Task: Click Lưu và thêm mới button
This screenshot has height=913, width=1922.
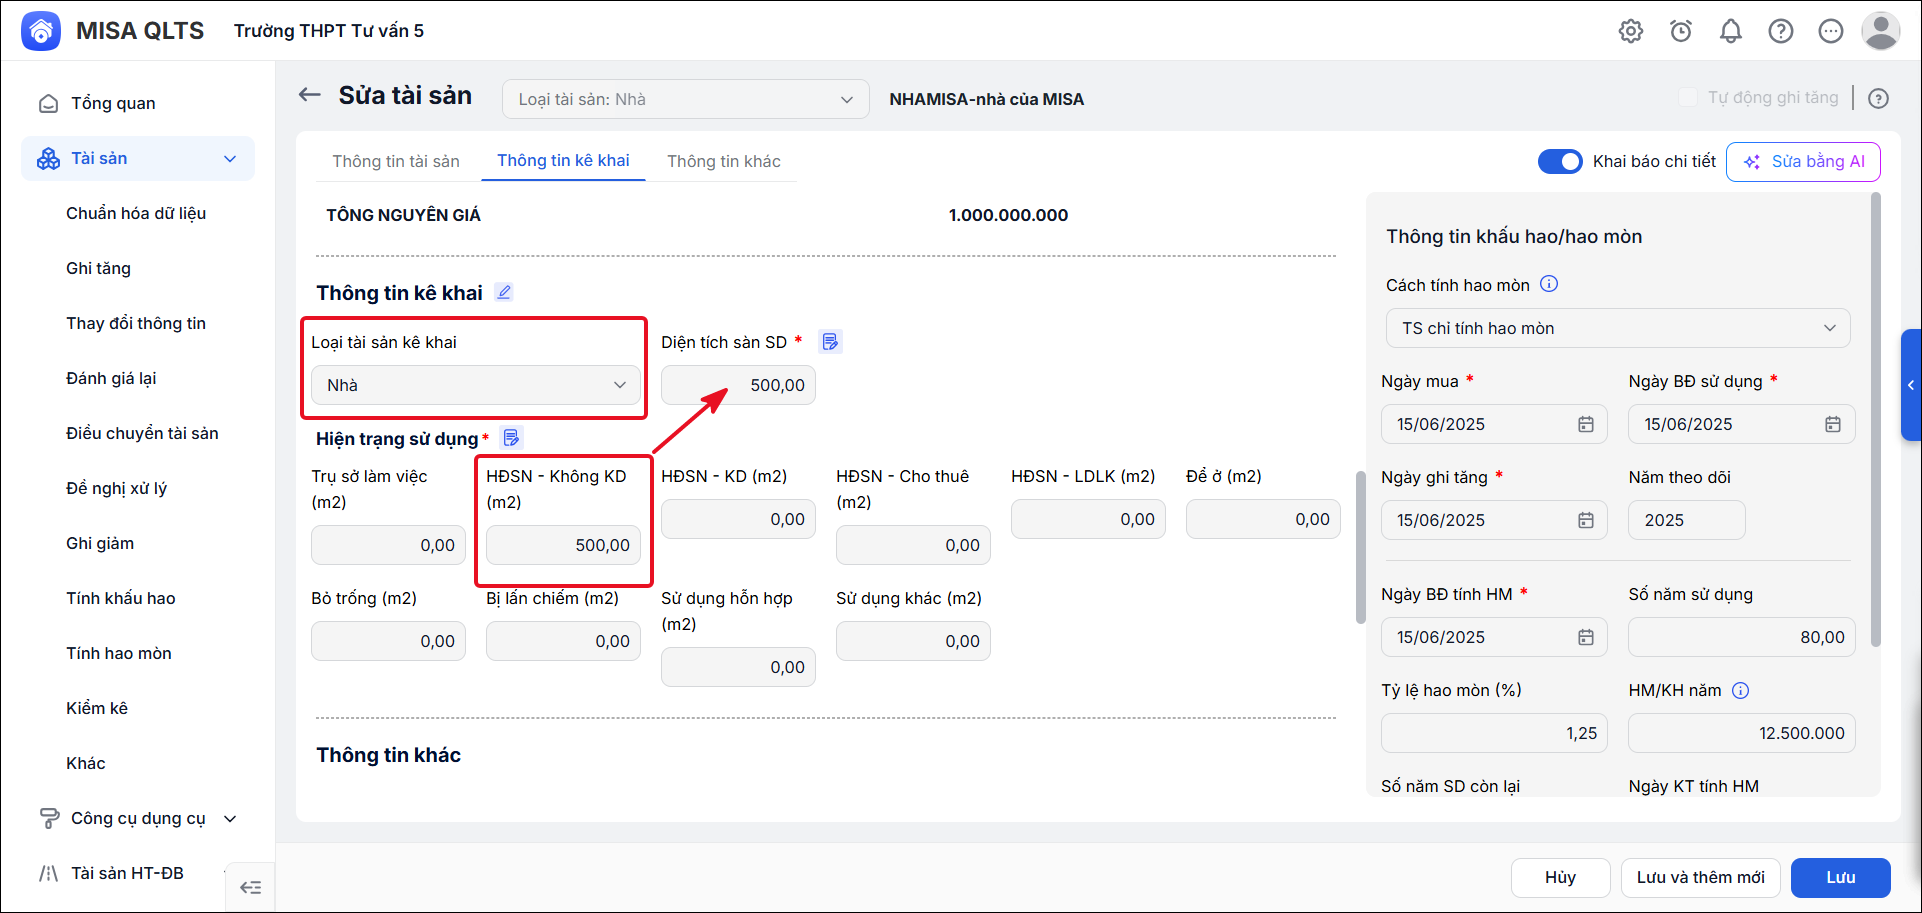Action: pyautogui.click(x=1700, y=878)
